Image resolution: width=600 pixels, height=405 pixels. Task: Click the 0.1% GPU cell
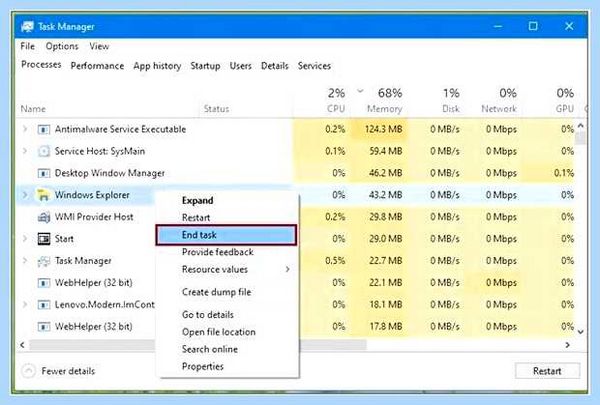pos(564,173)
